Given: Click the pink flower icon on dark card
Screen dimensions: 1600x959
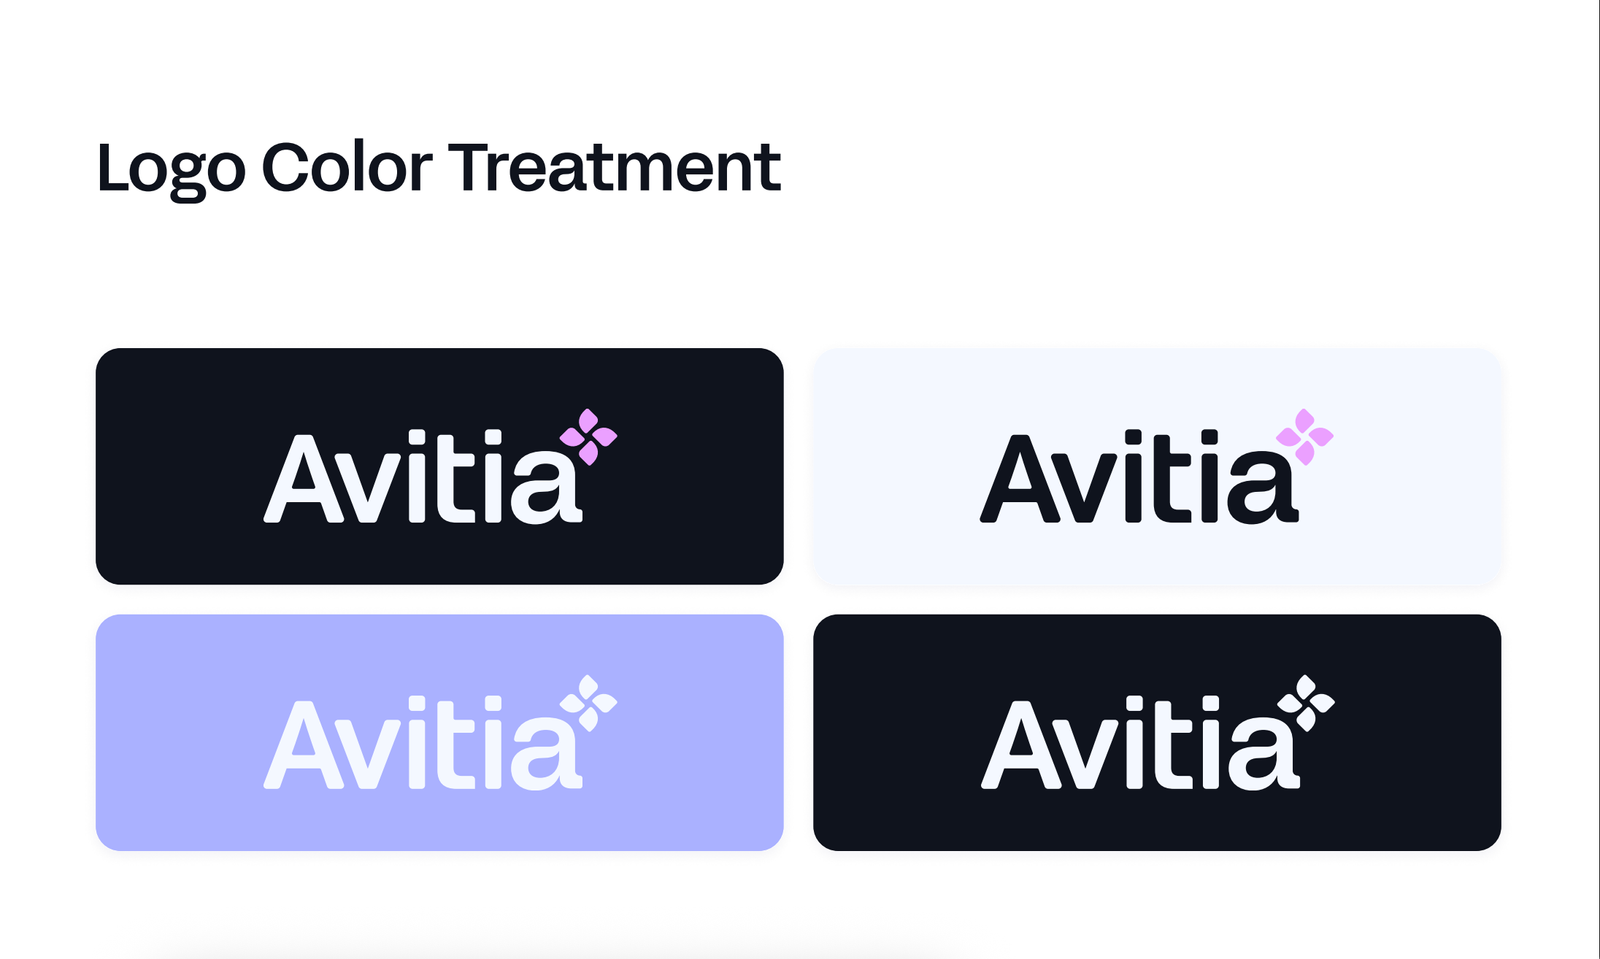Looking at the screenshot, I should (588, 437).
